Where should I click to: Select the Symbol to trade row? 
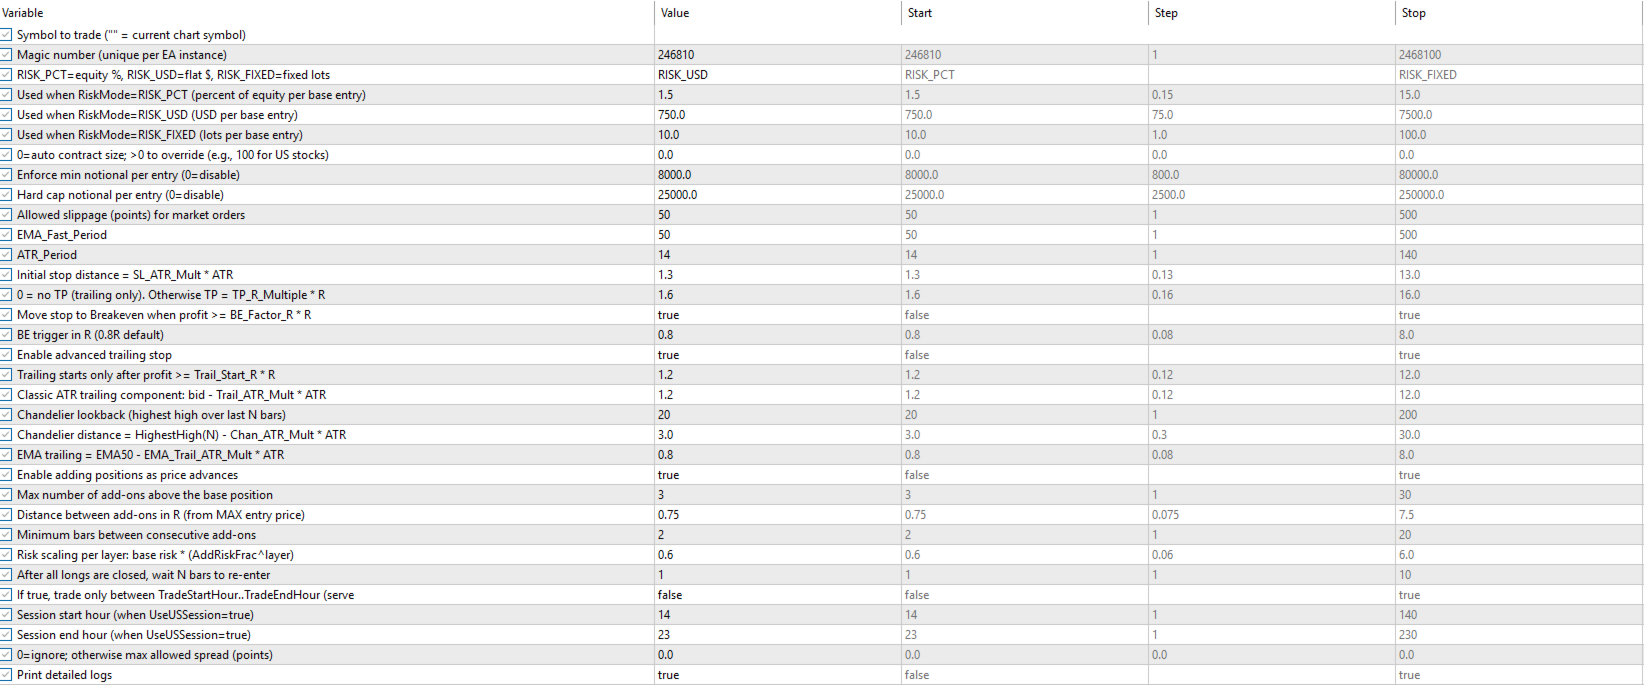point(327,35)
